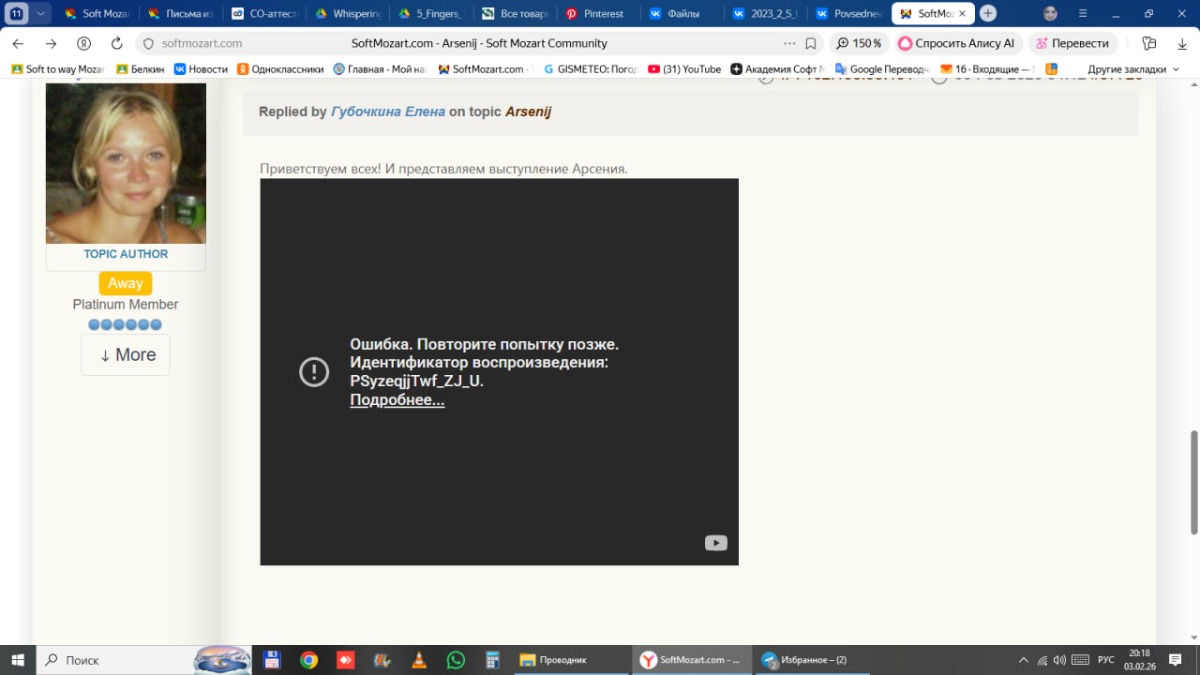Open the new tab plus button
This screenshot has height=675, width=1200.
pyautogui.click(x=988, y=14)
